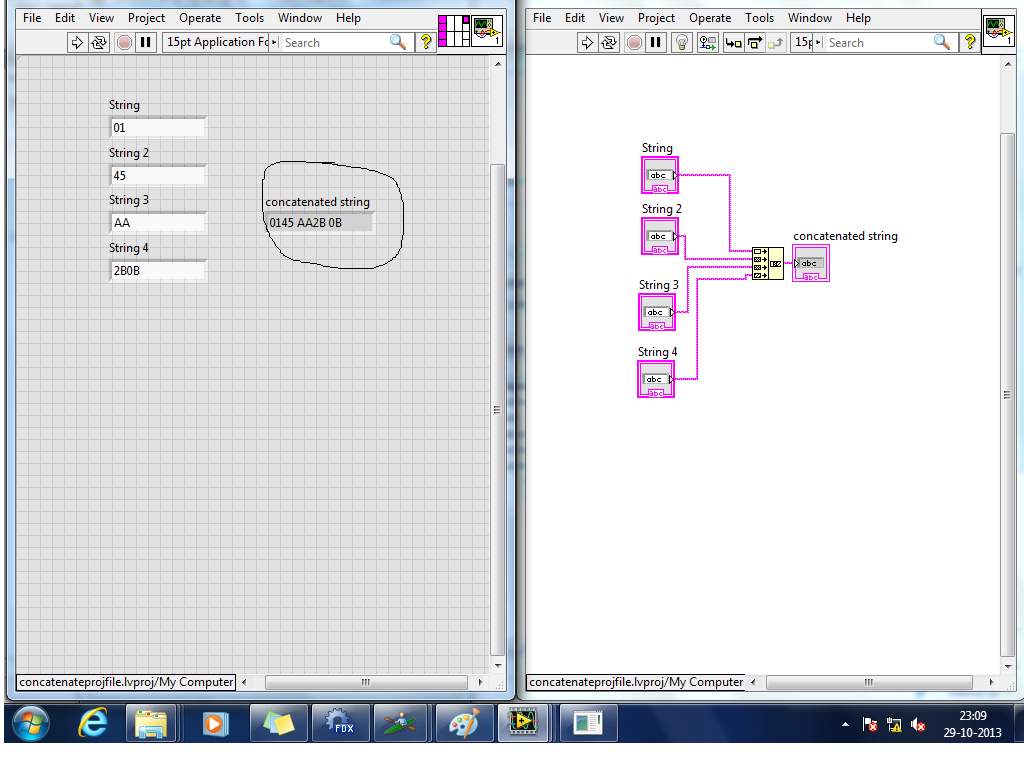Screen dimensions: 1024x768
Task: Open Operate menu in front panel window
Action: click(x=200, y=18)
